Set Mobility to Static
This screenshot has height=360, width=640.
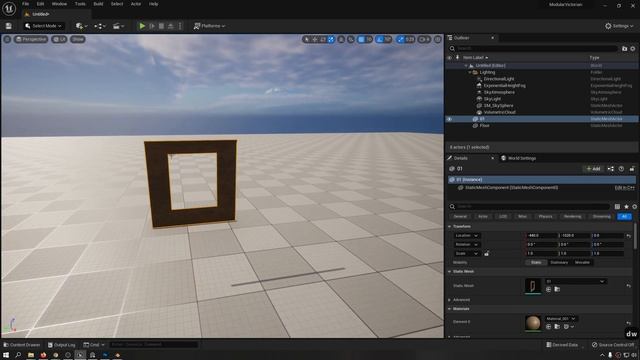(x=536, y=262)
